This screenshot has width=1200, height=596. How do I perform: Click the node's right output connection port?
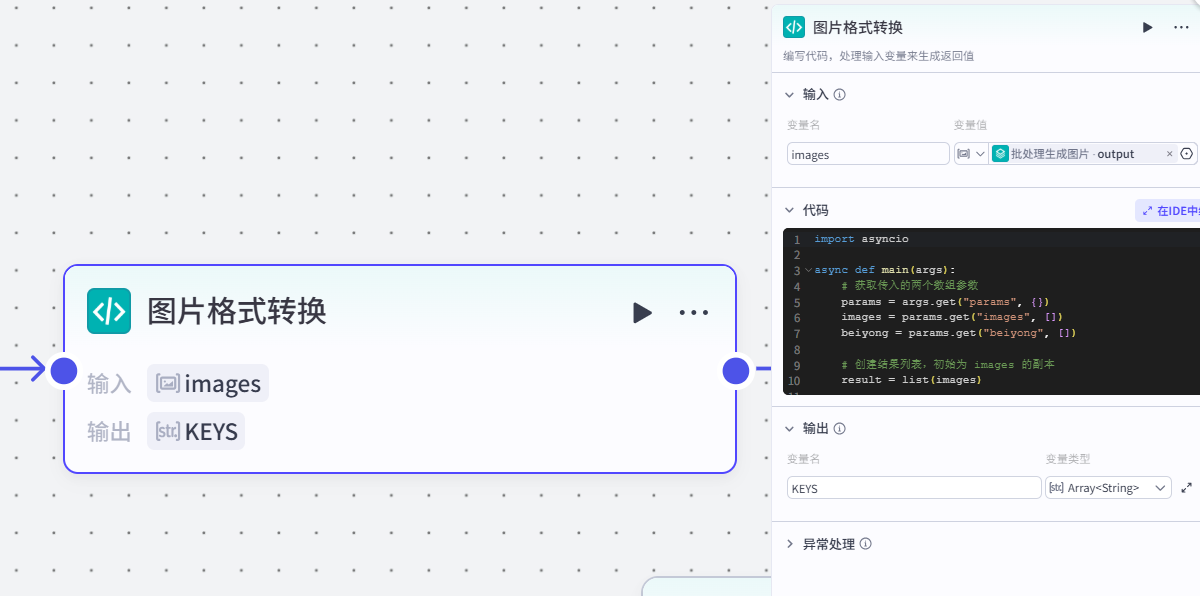[736, 370]
